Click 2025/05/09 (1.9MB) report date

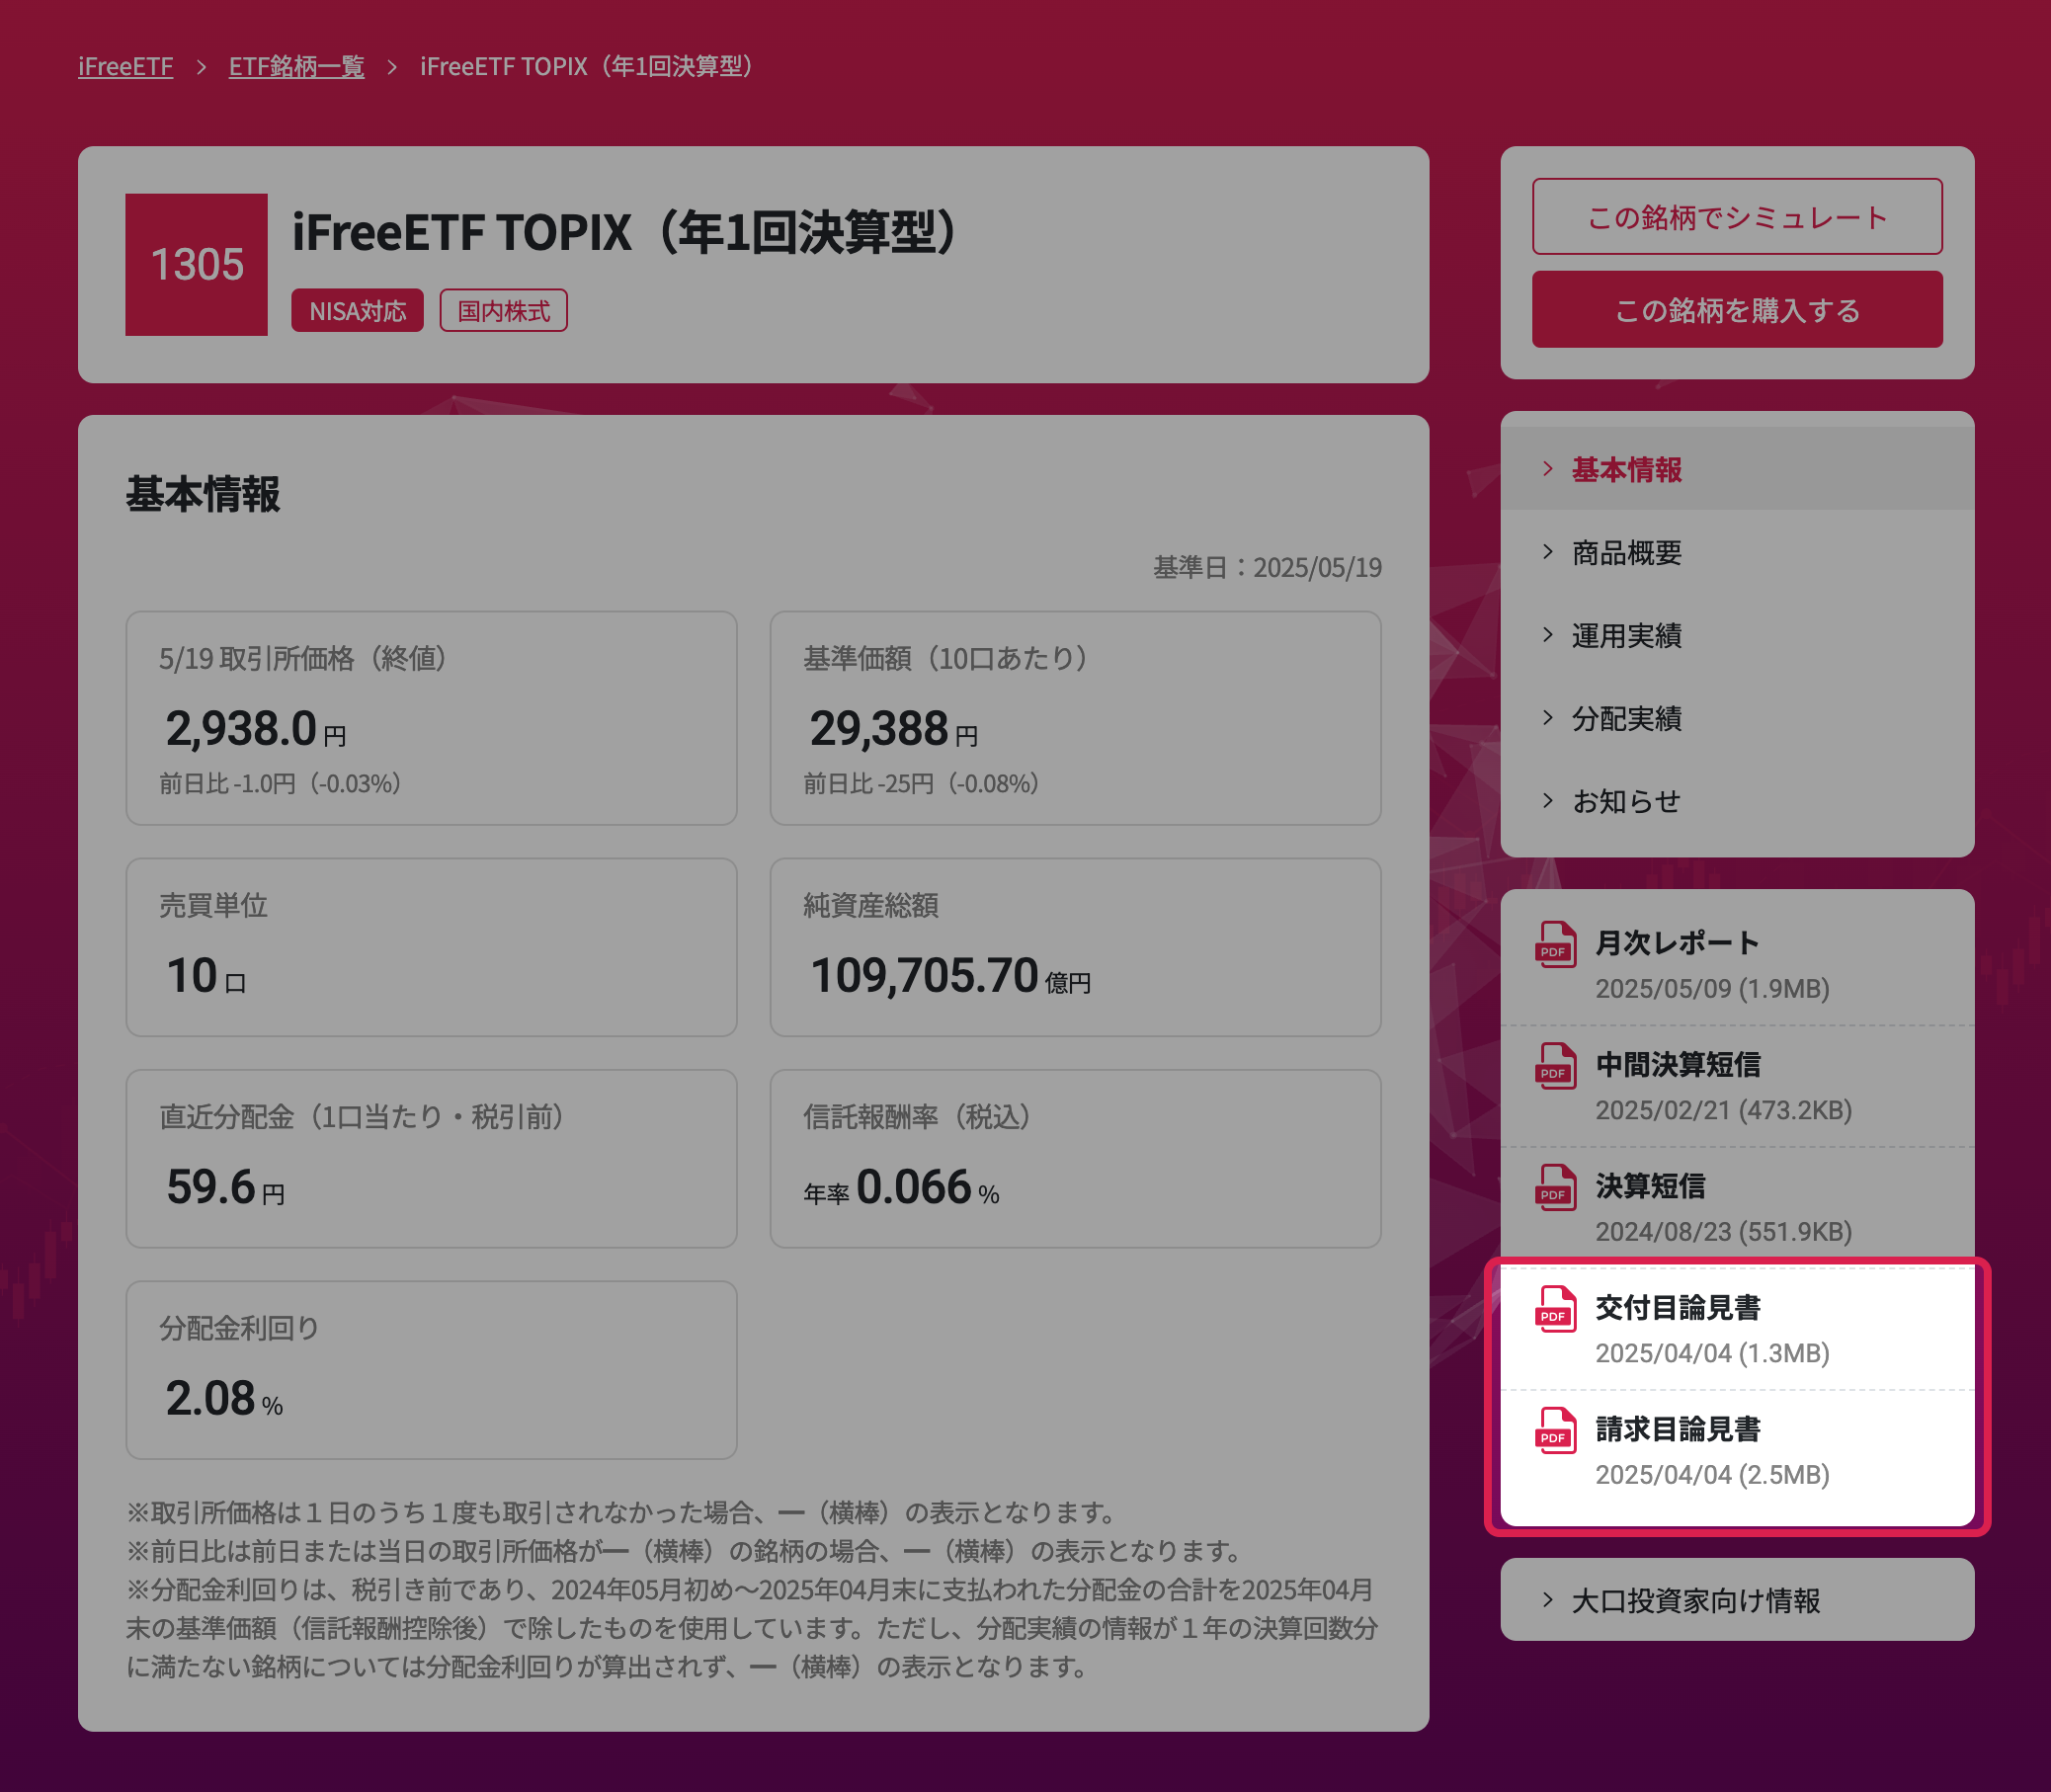(1712, 988)
